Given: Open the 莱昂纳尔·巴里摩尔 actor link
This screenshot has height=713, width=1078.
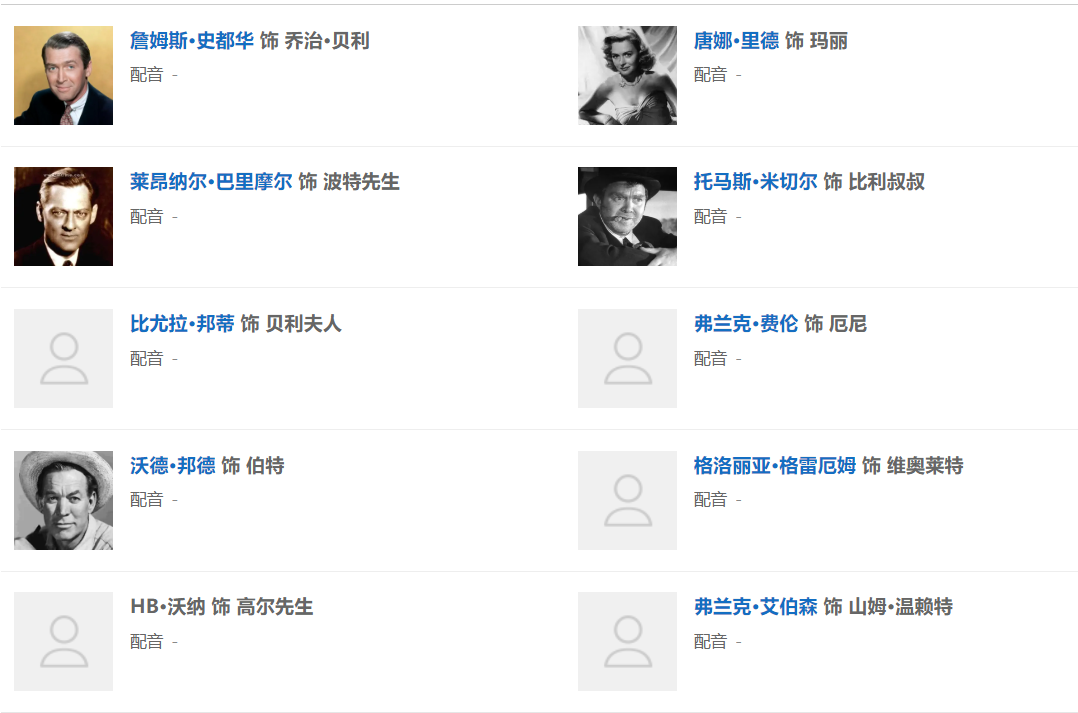Looking at the screenshot, I should (211, 182).
